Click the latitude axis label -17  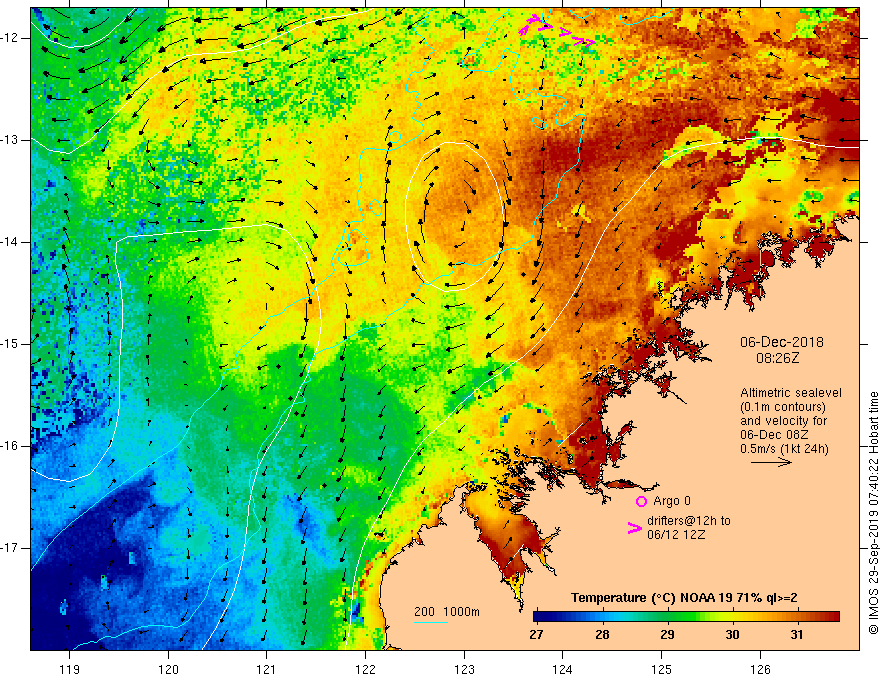point(10,548)
